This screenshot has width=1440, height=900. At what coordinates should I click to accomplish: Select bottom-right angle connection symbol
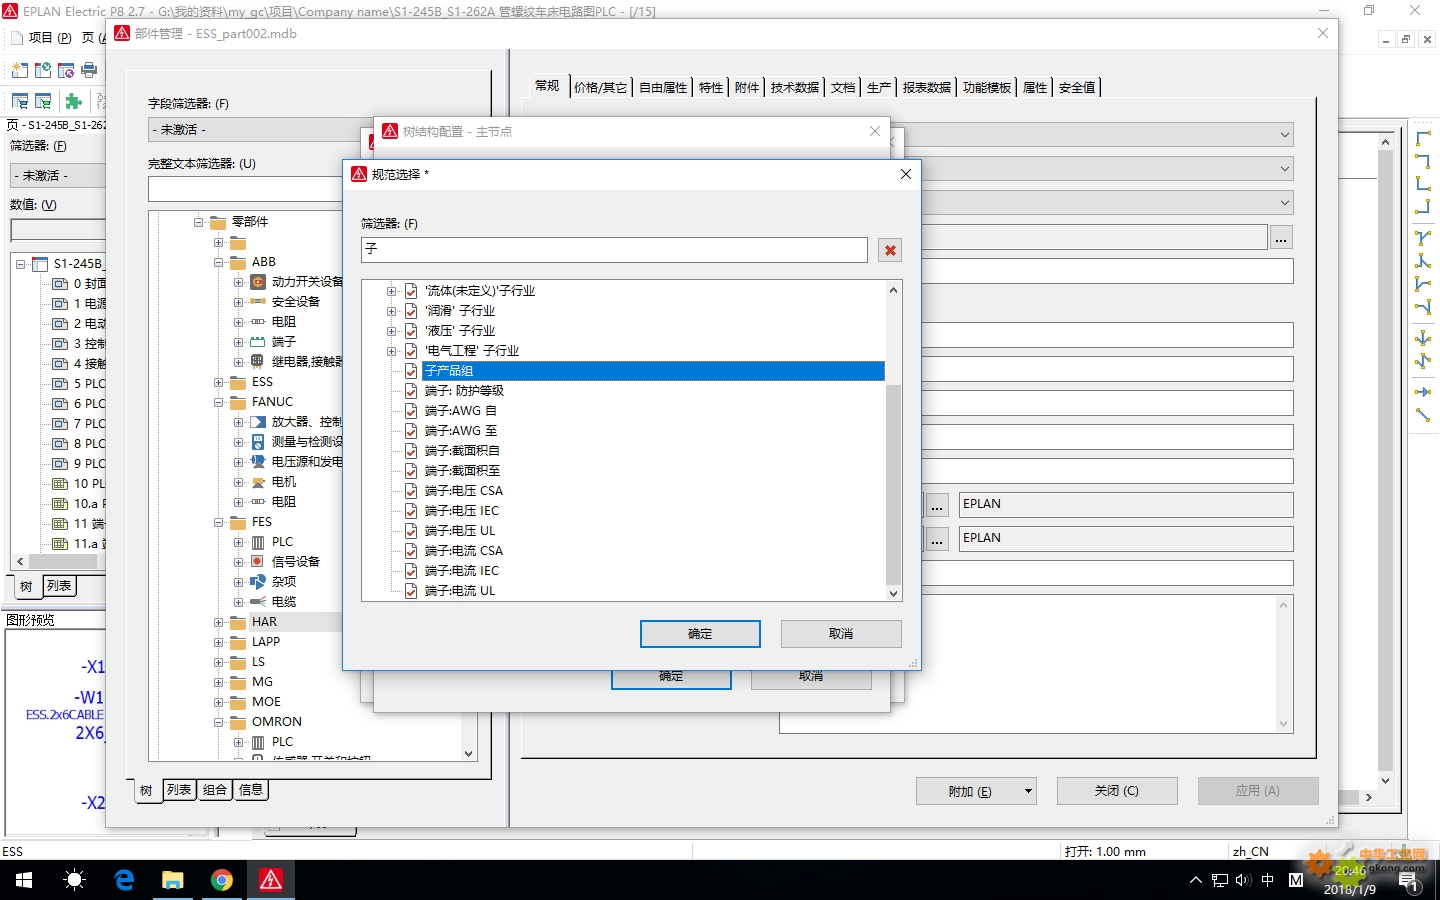1423,207
